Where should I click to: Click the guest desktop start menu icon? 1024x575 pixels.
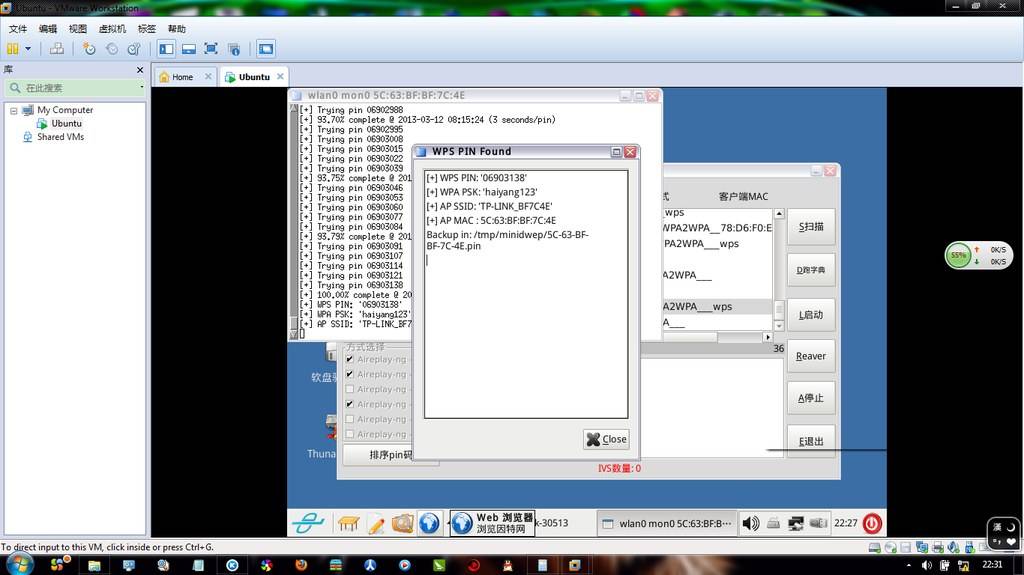click(308, 523)
